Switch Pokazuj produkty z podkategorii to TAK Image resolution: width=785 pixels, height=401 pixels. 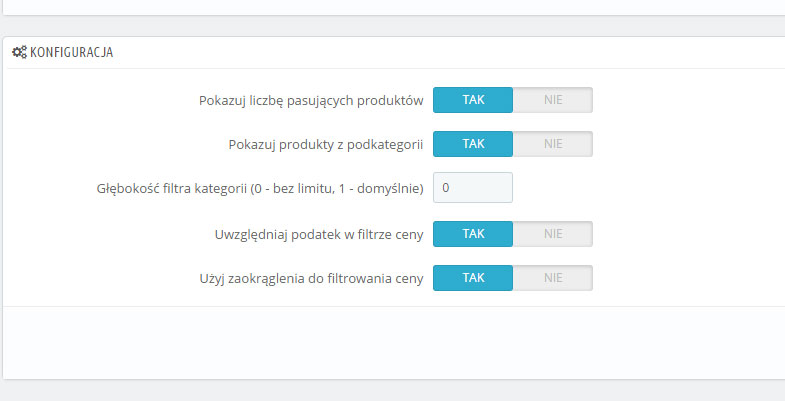point(473,144)
